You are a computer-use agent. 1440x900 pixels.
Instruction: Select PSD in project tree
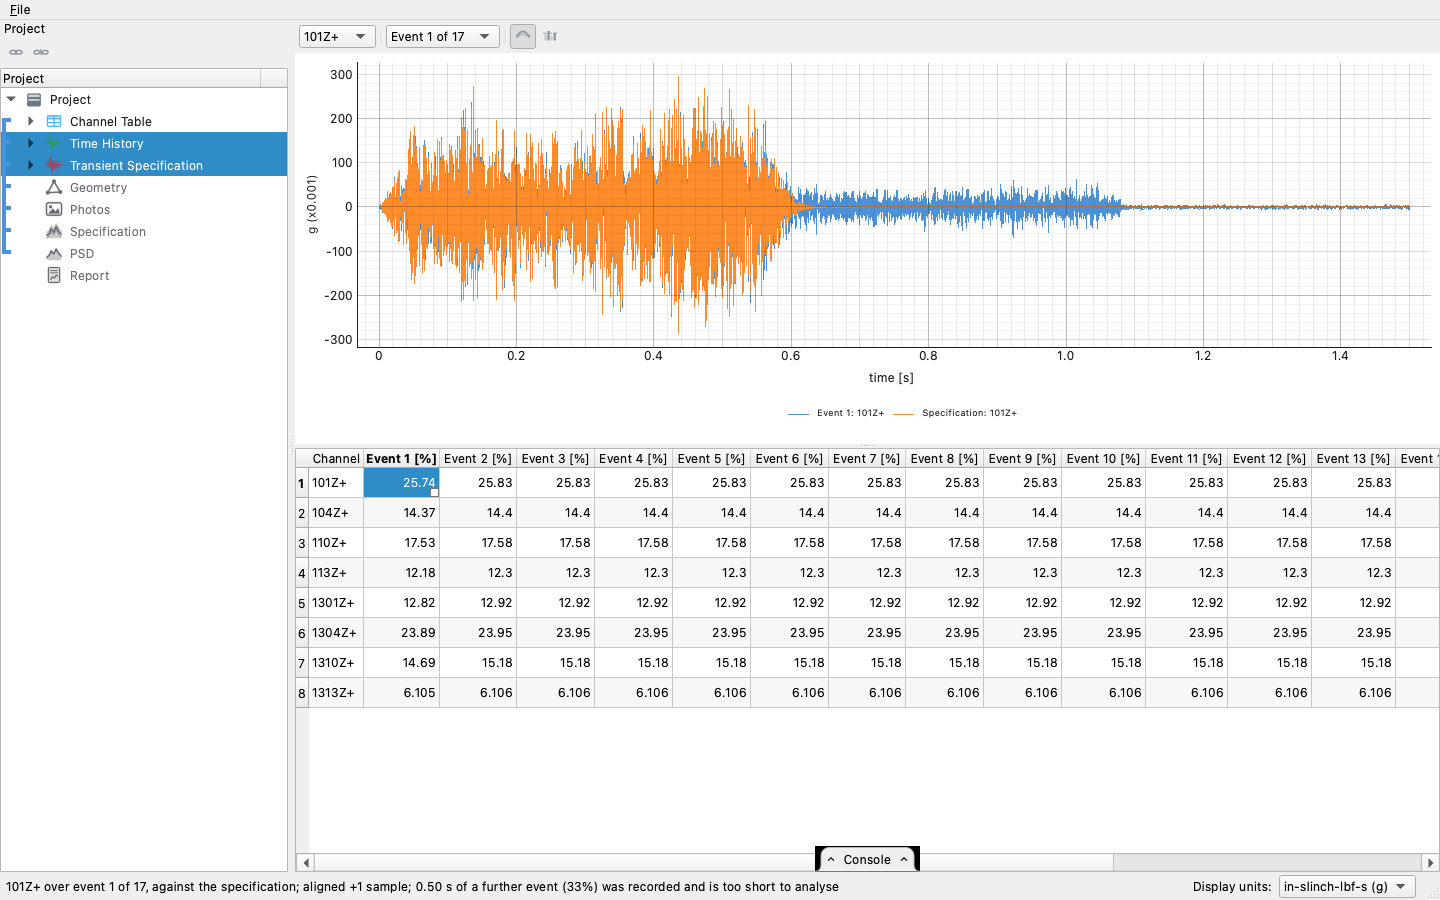82,253
